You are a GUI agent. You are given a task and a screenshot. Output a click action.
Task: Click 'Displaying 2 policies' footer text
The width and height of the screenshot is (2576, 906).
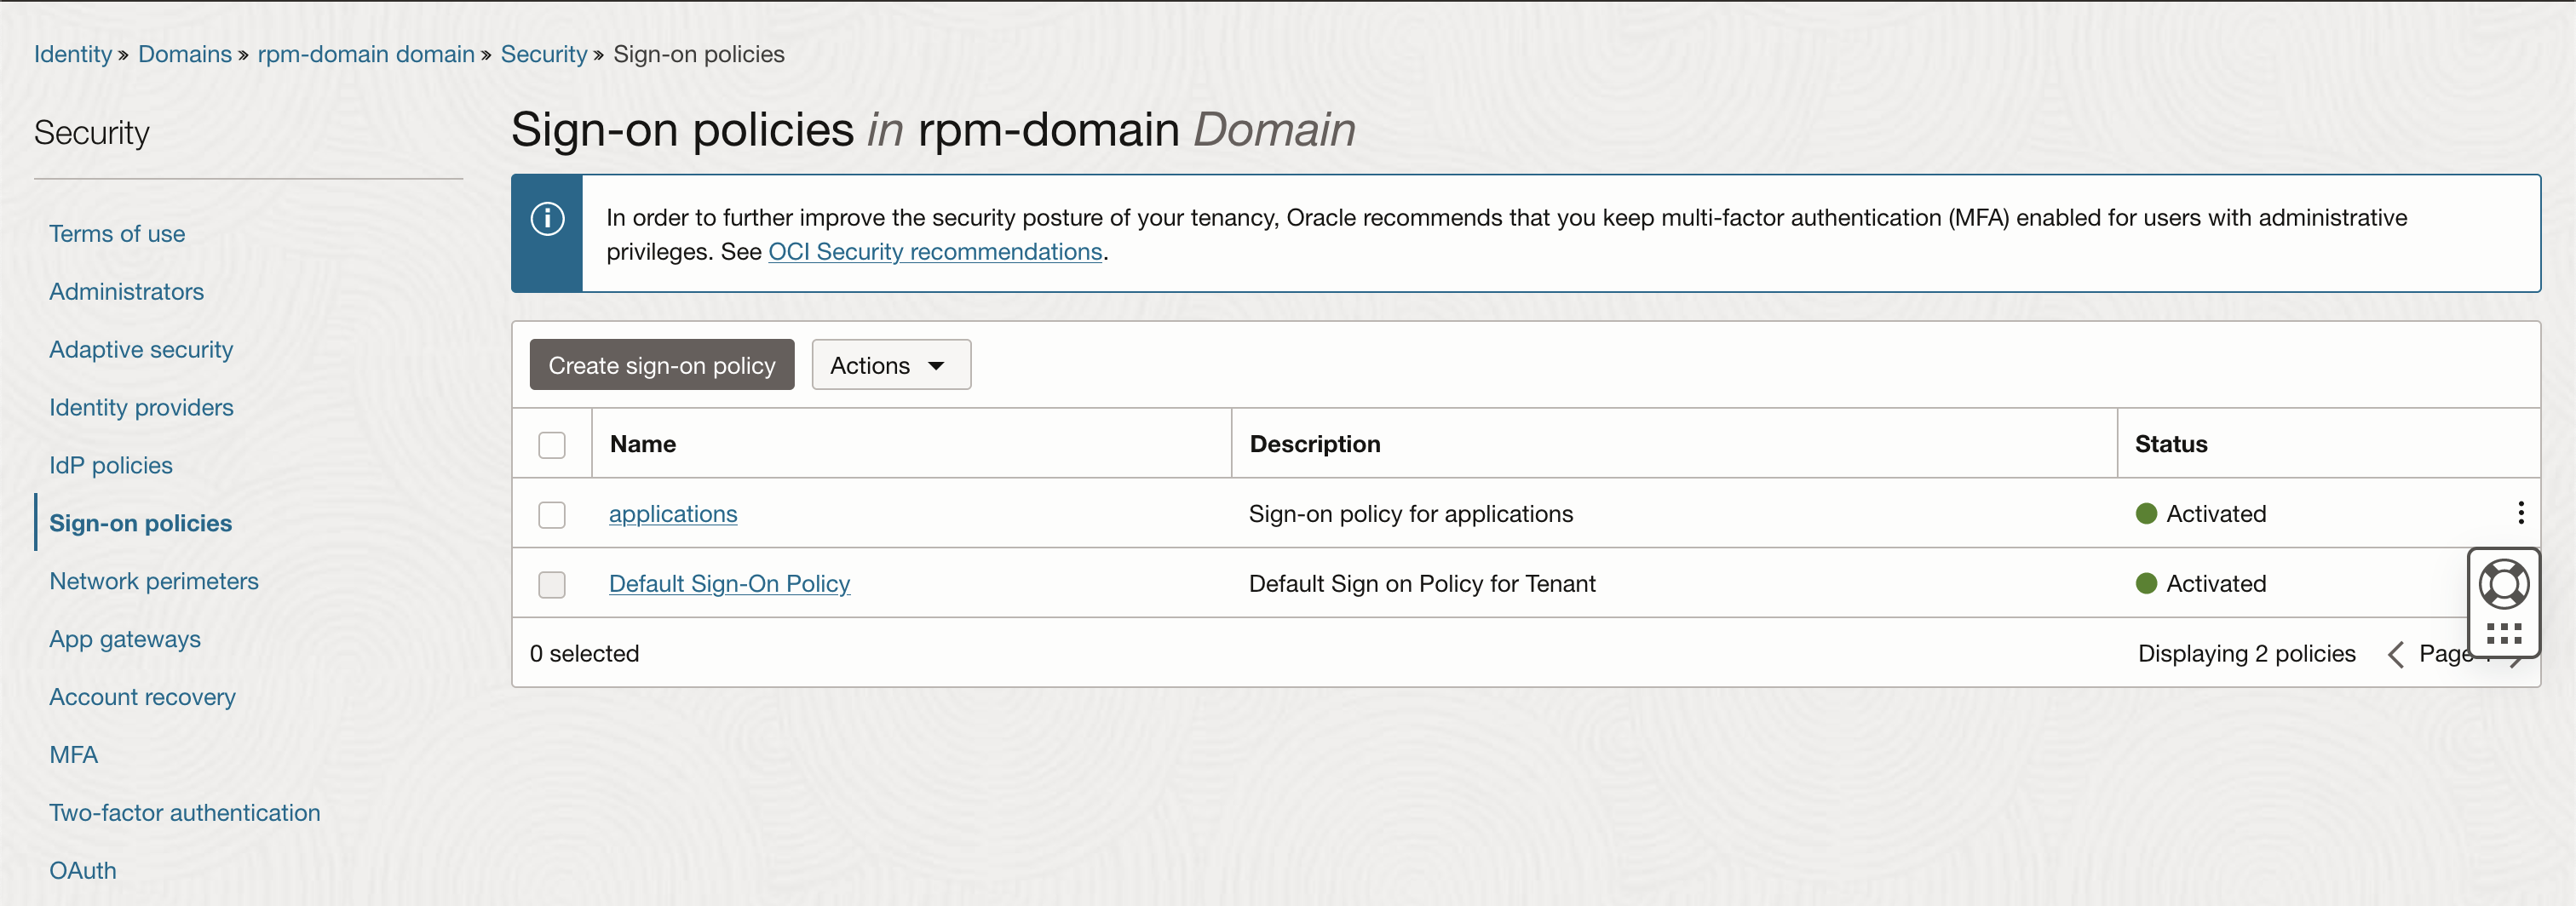(2247, 654)
